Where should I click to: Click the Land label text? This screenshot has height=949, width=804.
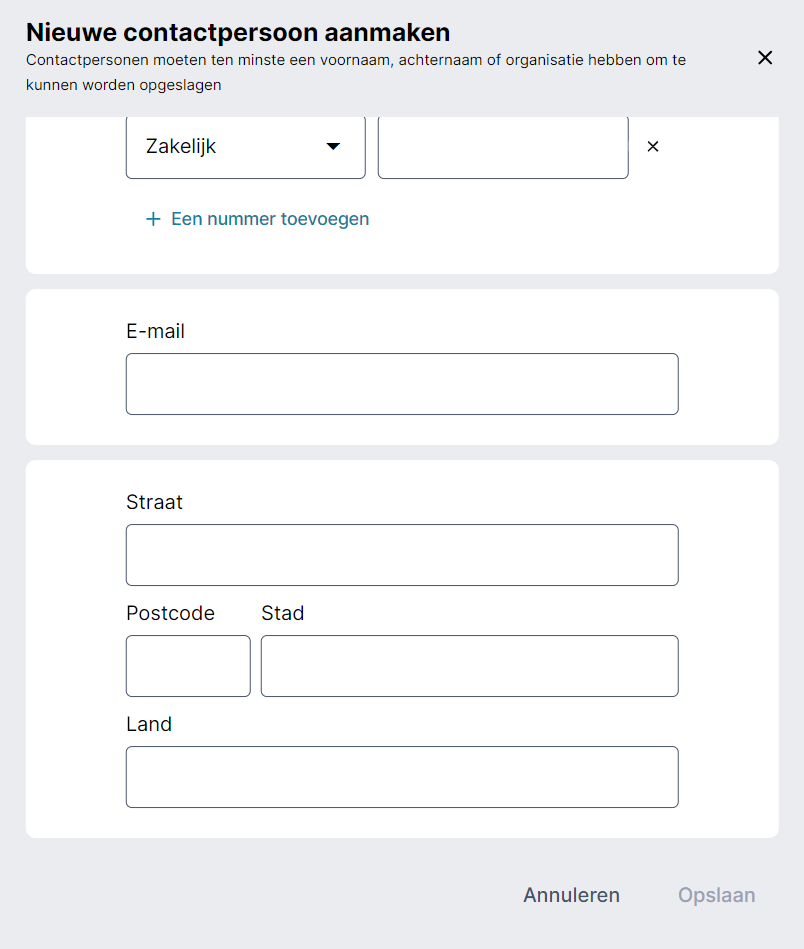(149, 724)
